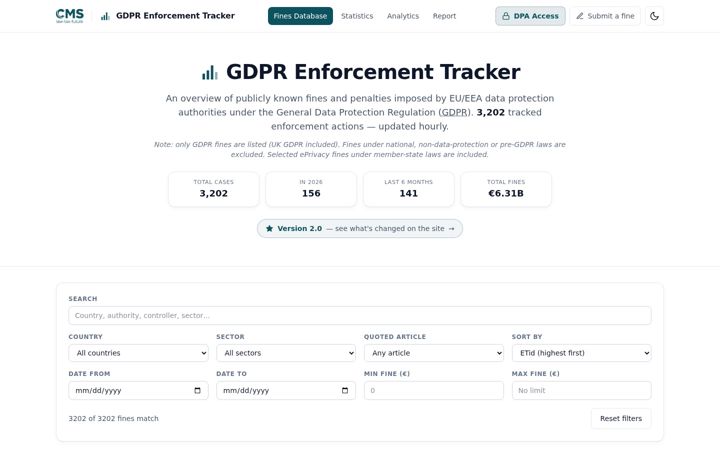Open the Sort By dropdown

[582, 353]
